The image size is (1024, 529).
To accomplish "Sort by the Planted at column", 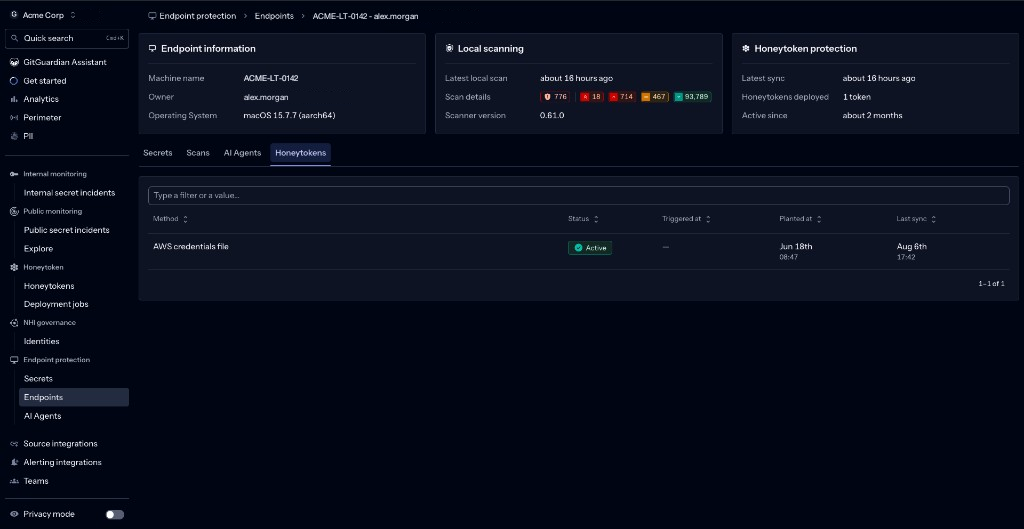I will coord(801,219).
